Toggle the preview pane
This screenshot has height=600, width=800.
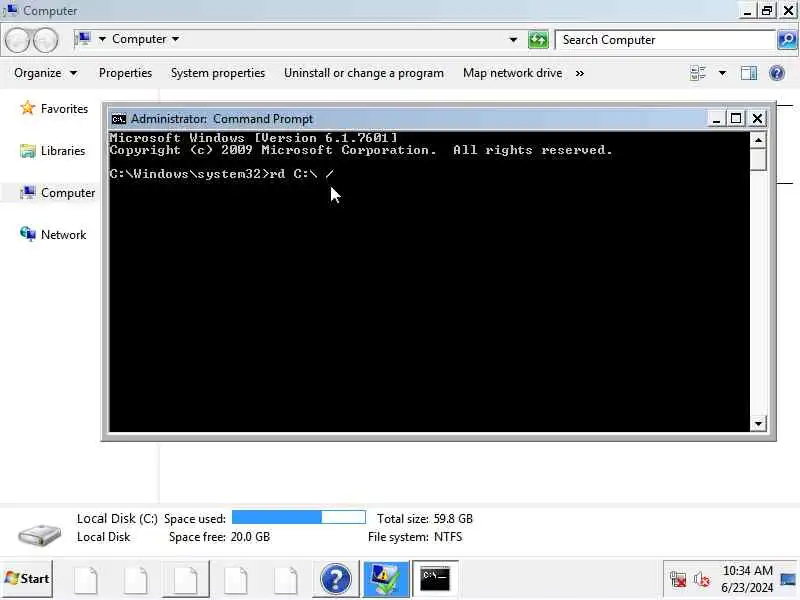748,73
